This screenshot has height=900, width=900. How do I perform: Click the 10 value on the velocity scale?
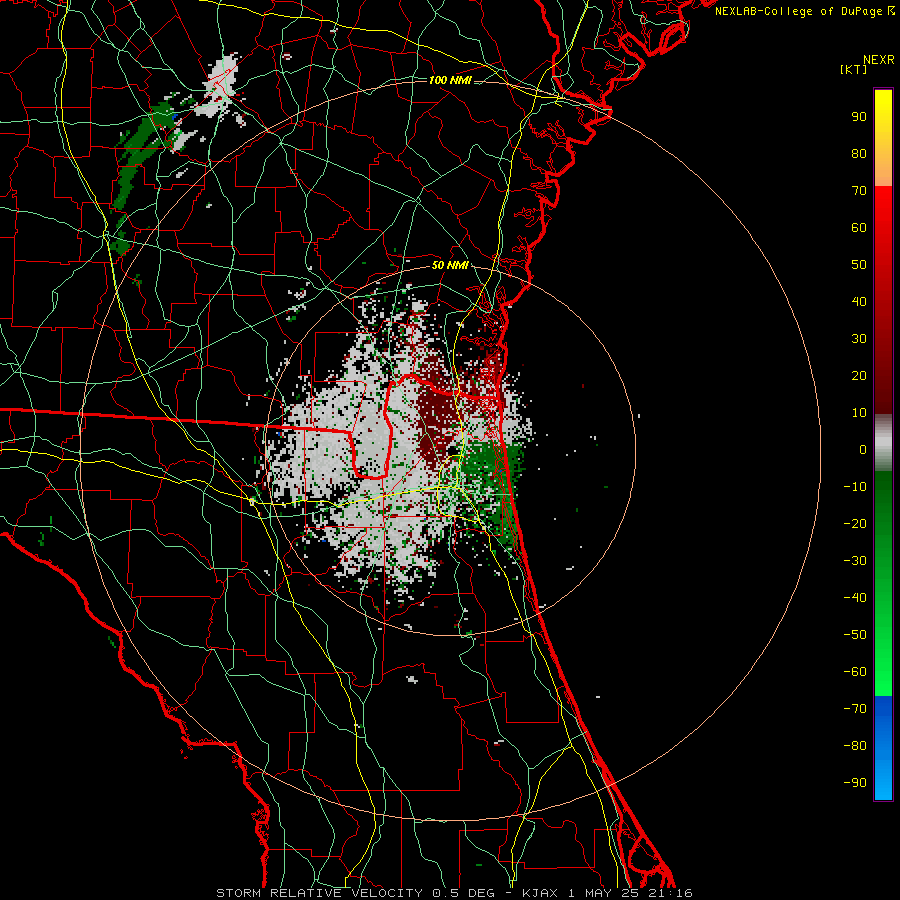(x=859, y=413)
